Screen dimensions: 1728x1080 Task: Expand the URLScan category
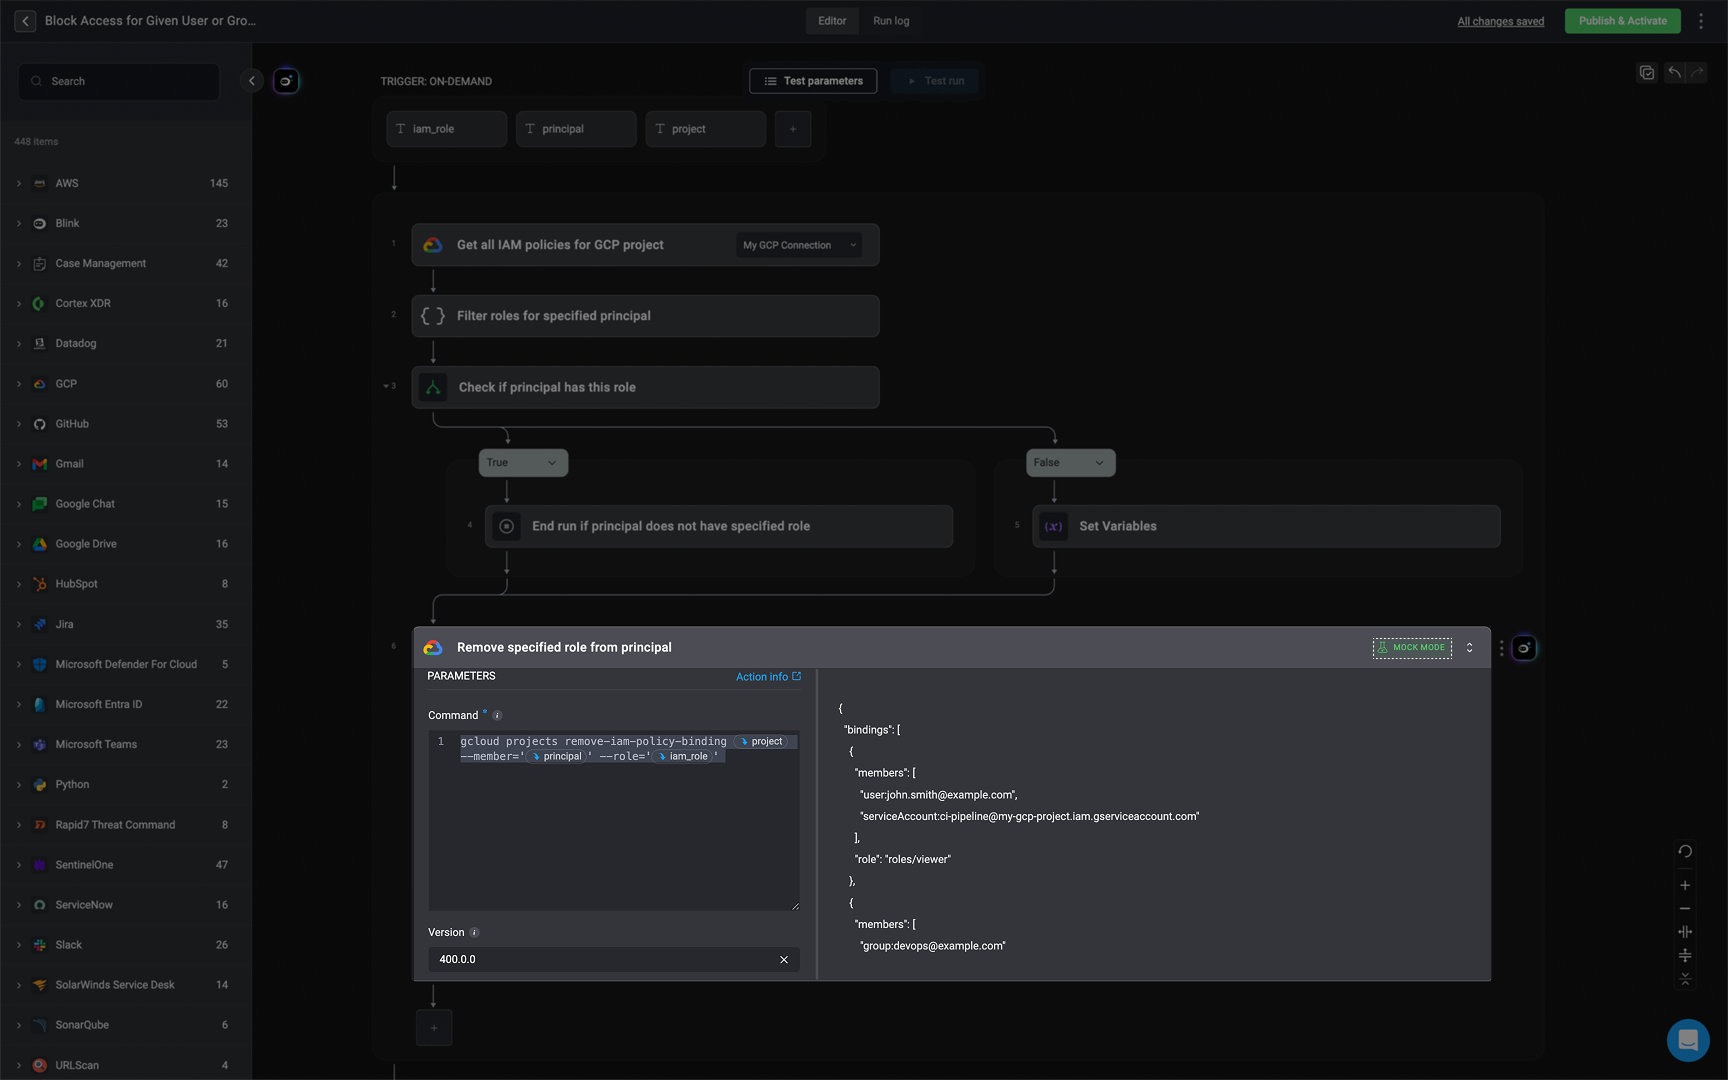tap(18, 1065)
